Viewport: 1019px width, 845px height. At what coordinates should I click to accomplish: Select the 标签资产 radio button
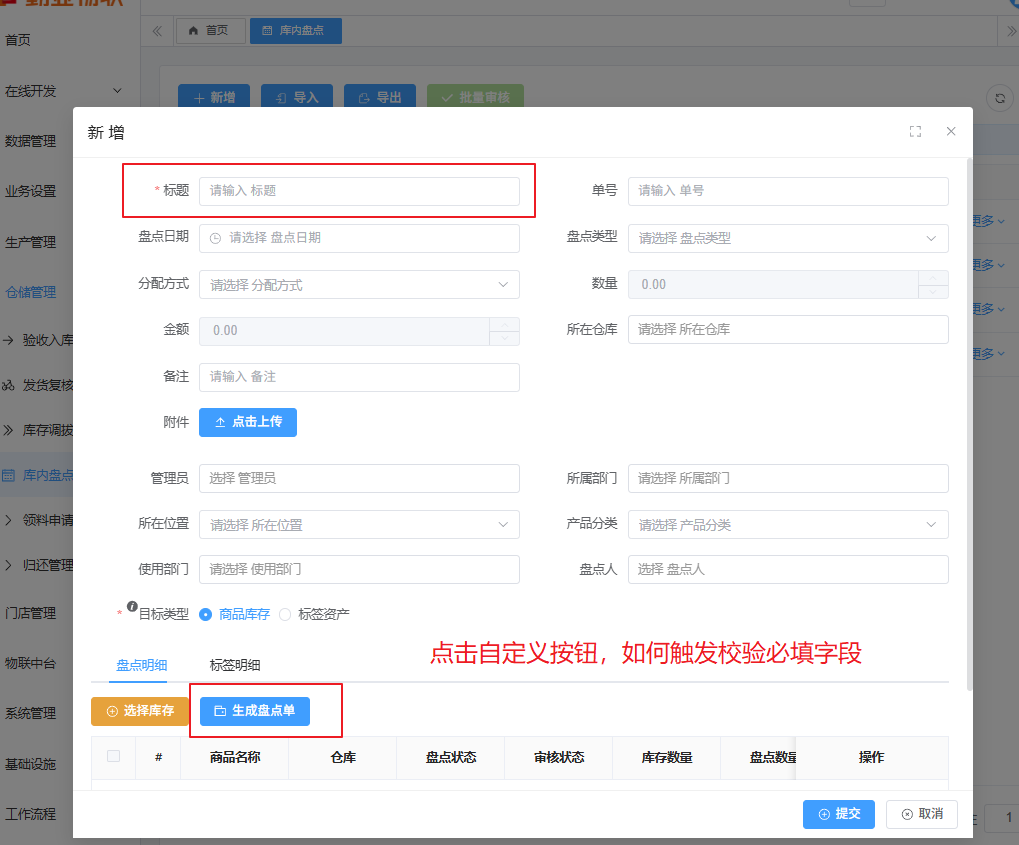[285, 614]
